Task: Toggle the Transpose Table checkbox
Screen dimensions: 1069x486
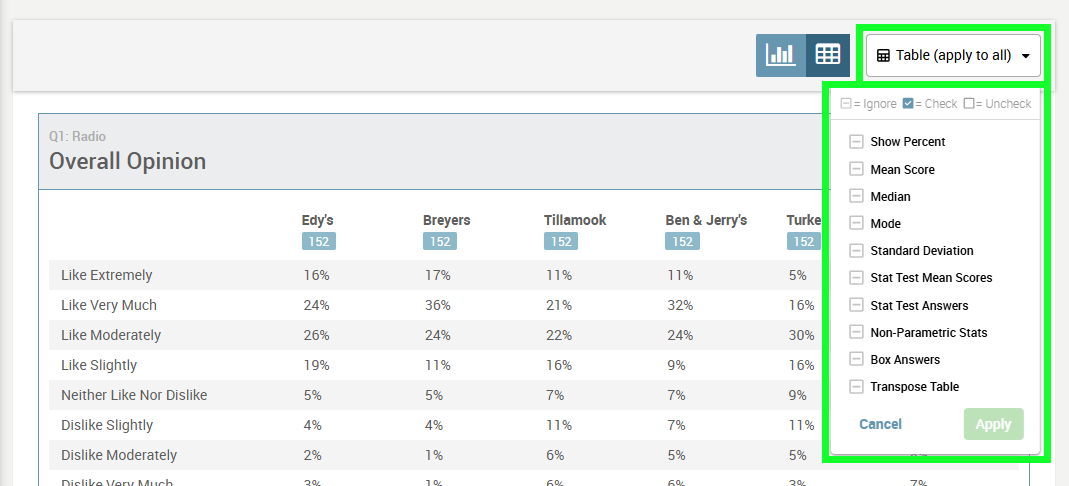Action: point(856,386)
